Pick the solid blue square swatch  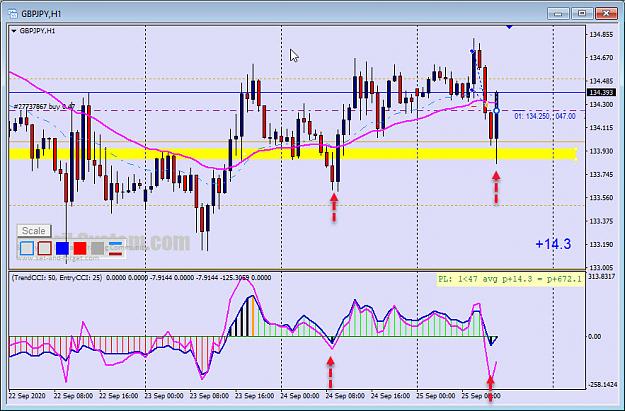pyautogui.click(x=62, y=248)
